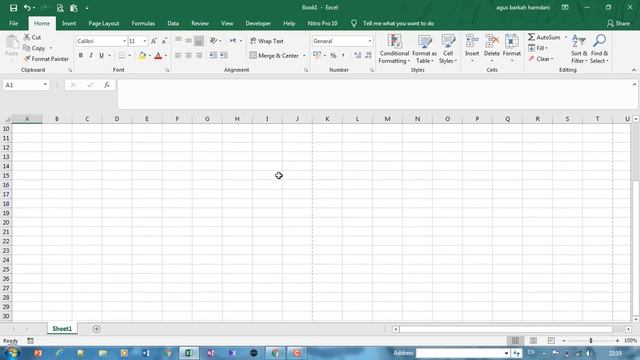Switch to the Page Layout tab
The image size is (640, 360).
click(104, 23)
